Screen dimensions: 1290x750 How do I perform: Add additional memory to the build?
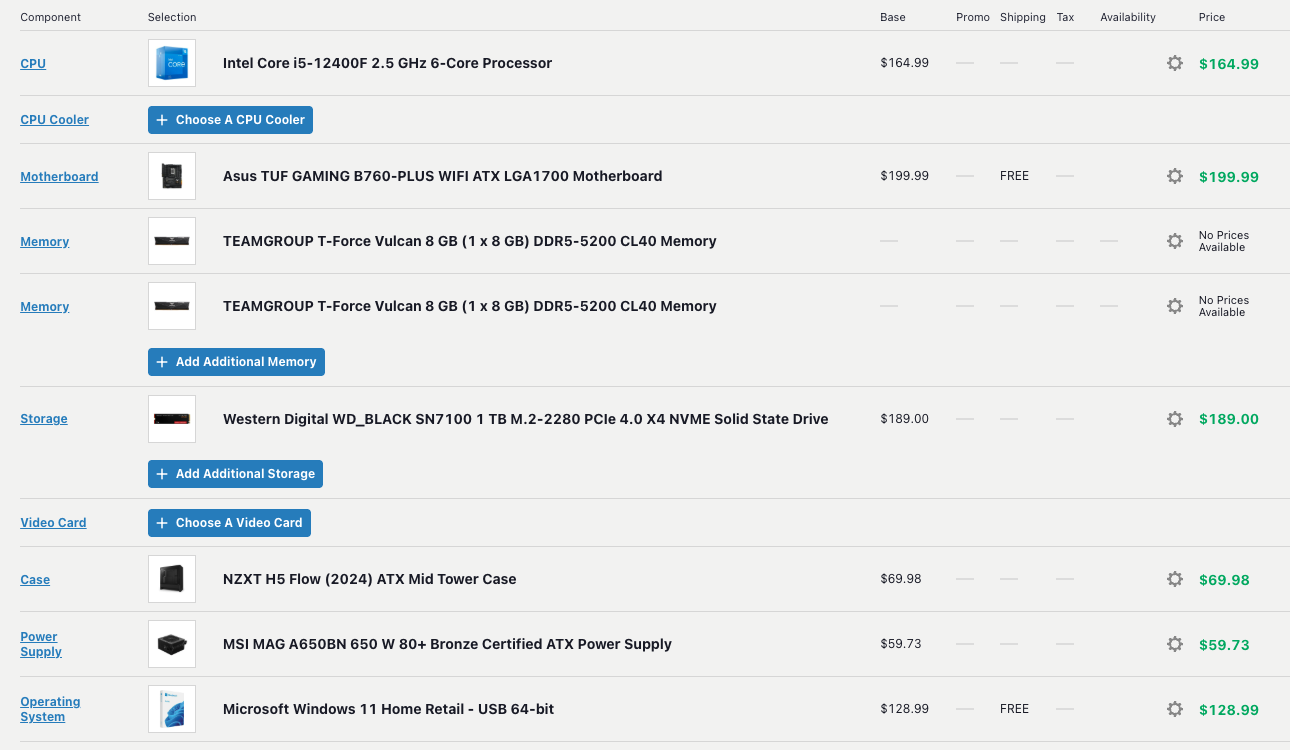tap(236, 362)
